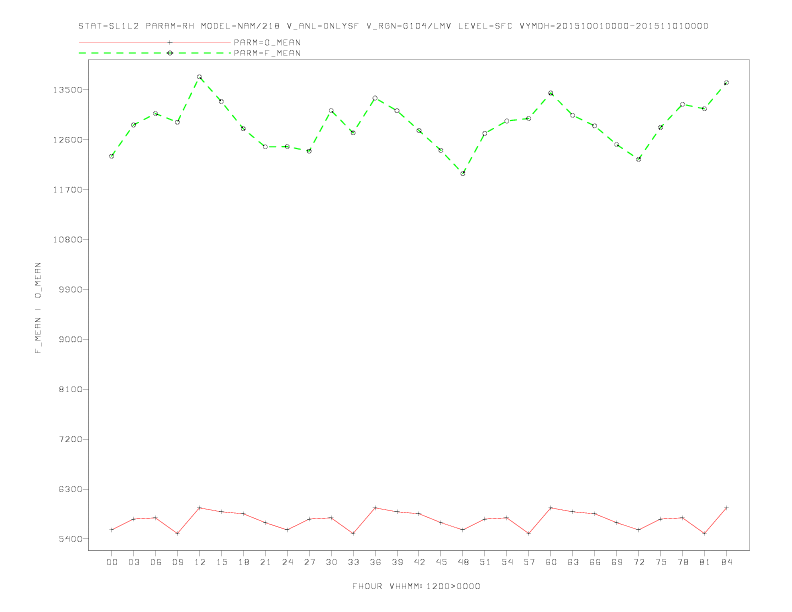The image size is (792, 612).
Task: Click the vertical axis title F_MEAN | O_MEAN
Action: [x=38, y=308]
